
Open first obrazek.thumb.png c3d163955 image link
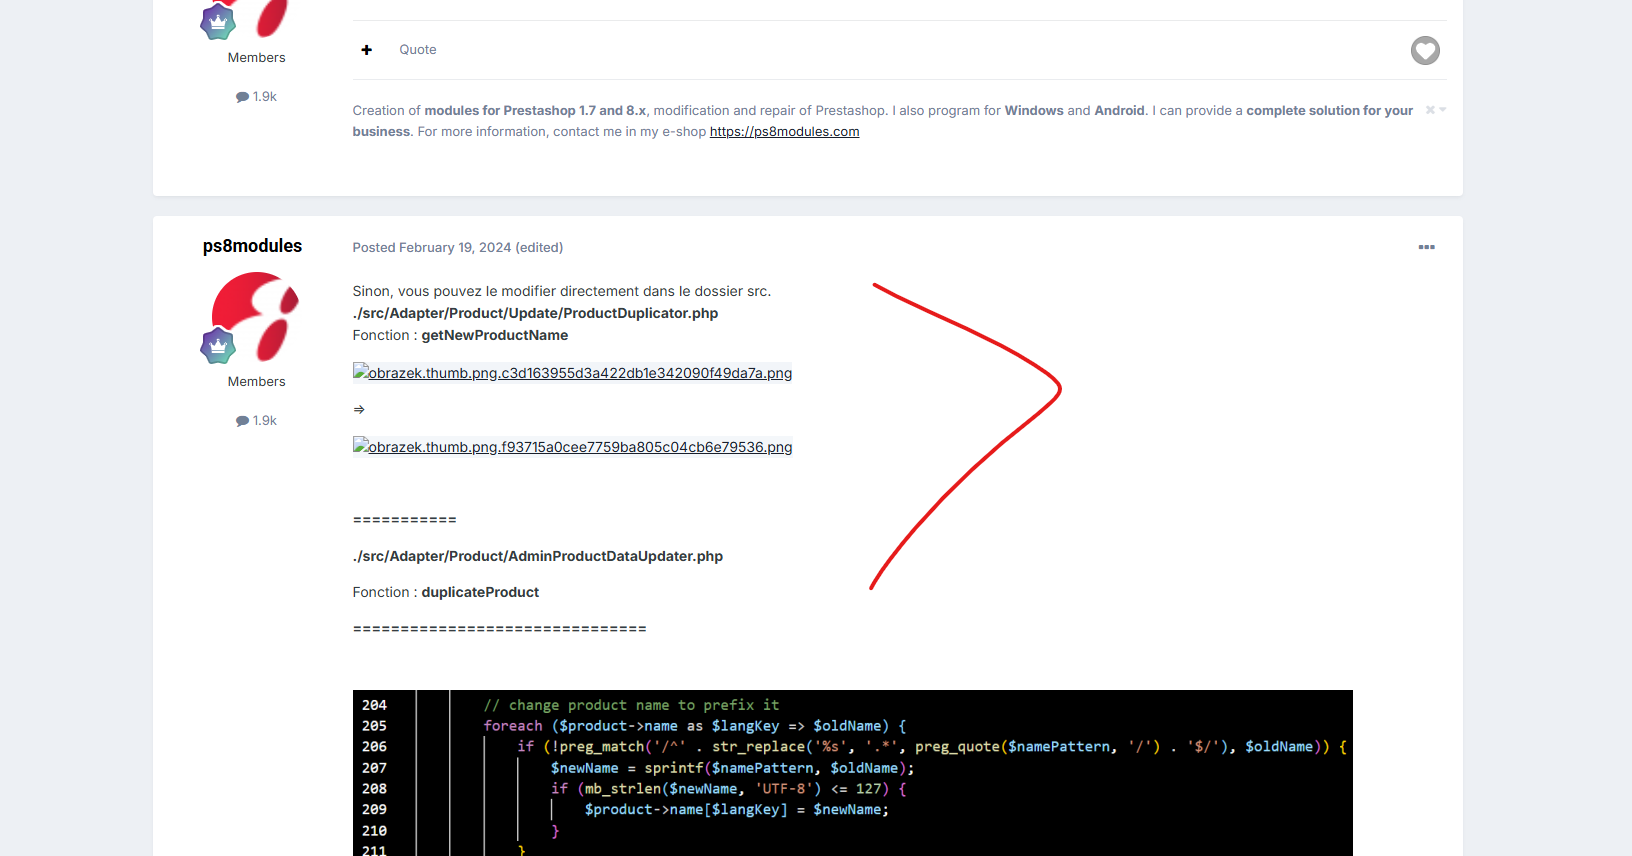click(x=572, y=373)
